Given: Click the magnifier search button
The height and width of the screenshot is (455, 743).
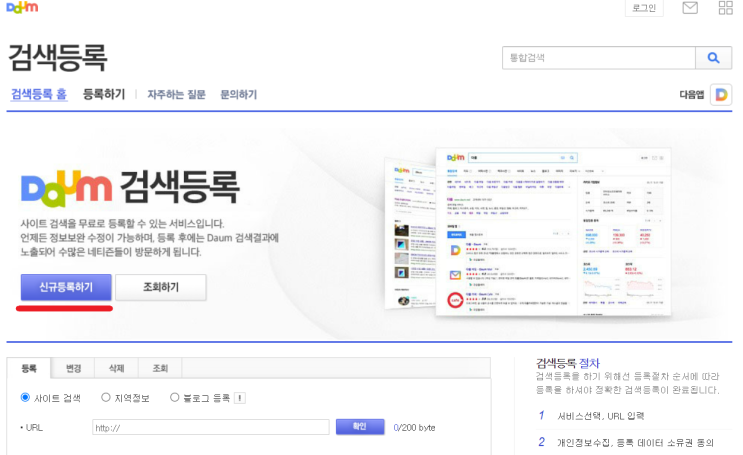Looking at the screenshot, I should tap(714, 58).
